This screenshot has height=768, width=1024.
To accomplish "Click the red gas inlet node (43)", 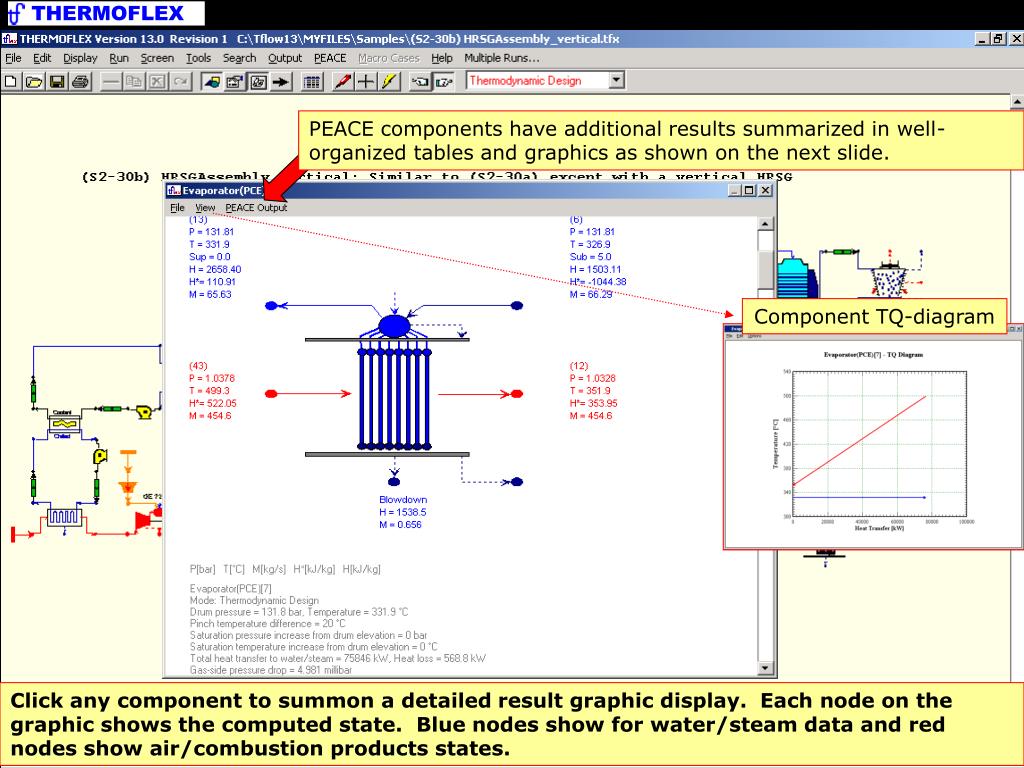I will click(x=271, y=394).
